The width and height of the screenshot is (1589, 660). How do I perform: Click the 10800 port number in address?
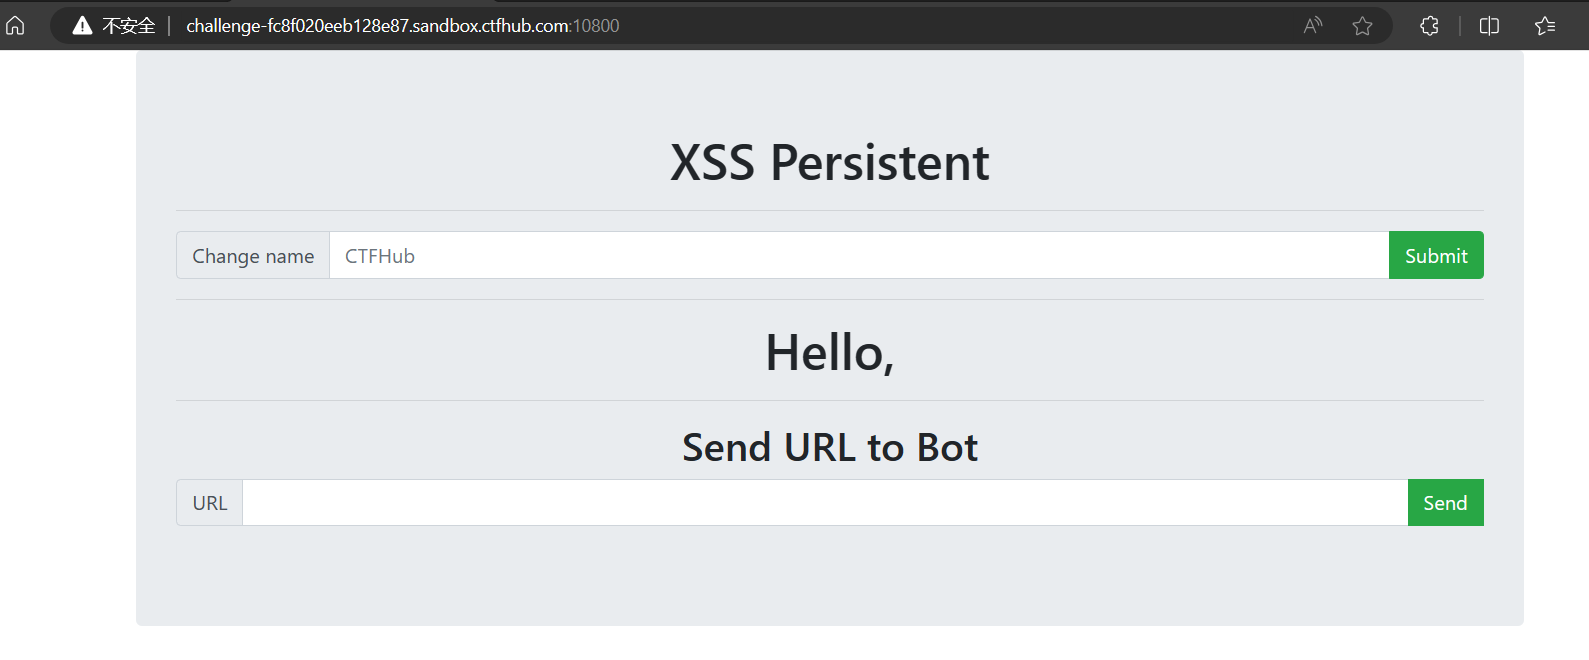click(x=596, y=26)
